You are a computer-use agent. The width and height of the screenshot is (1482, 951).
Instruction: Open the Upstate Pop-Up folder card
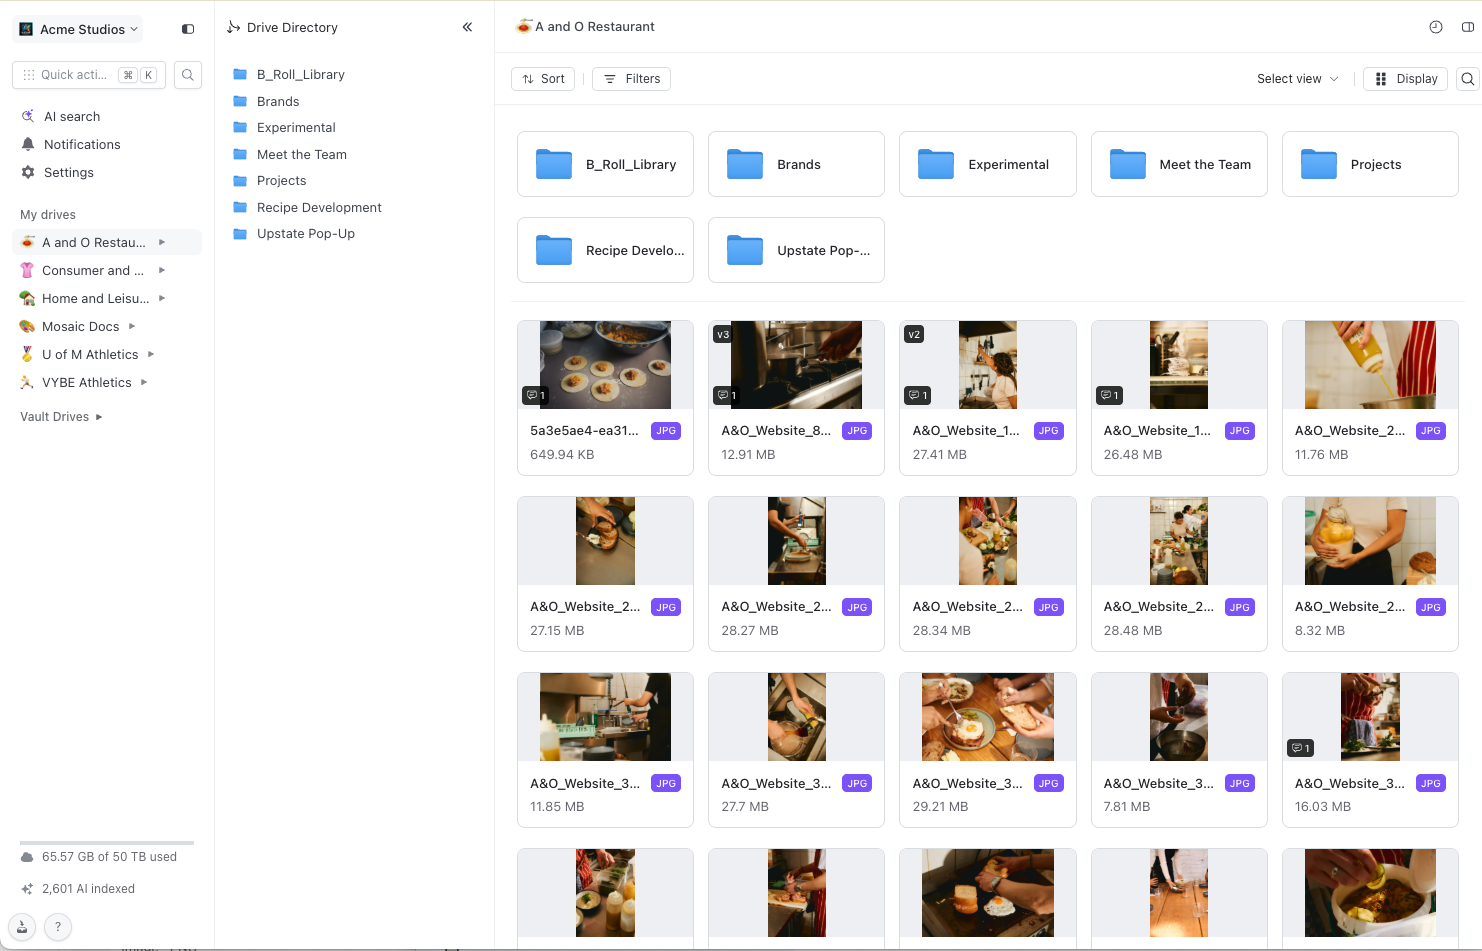coord(796,250)
